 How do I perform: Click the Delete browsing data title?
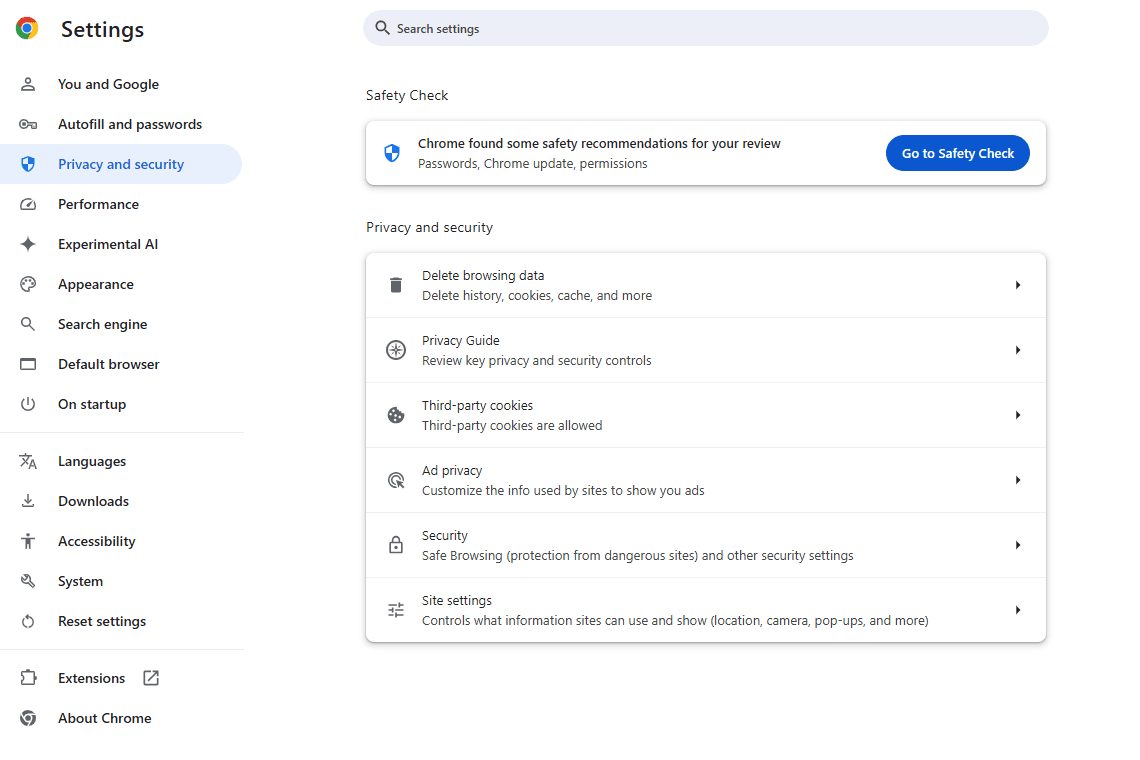click(x=483, y=276)
